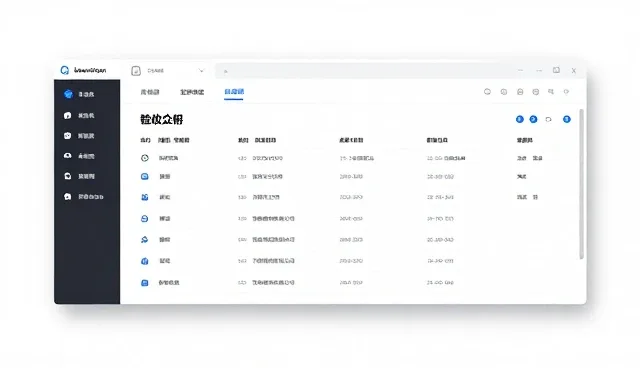Select the active blue badge sidebar item

pos(79,94)
